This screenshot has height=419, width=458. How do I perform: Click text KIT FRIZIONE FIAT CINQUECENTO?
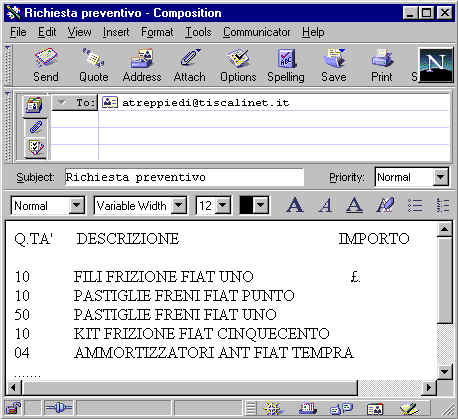201,334
